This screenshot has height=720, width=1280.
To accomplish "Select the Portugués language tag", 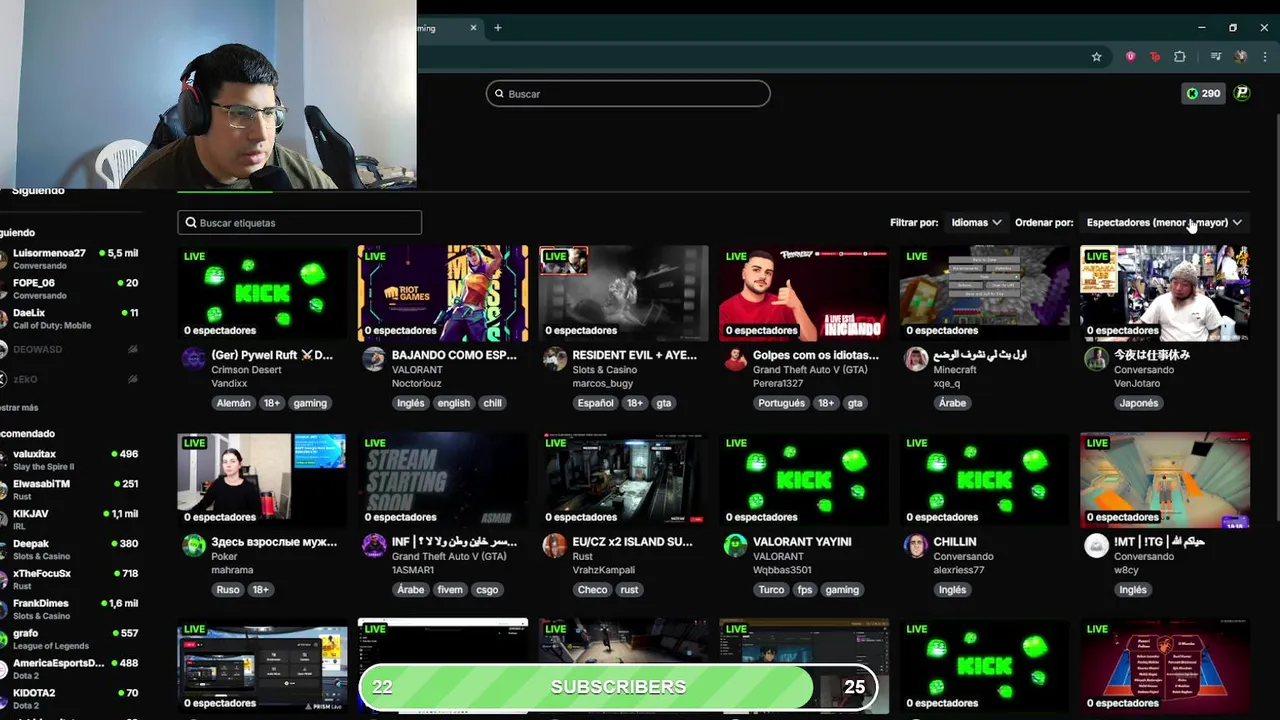I will (781, 403).
